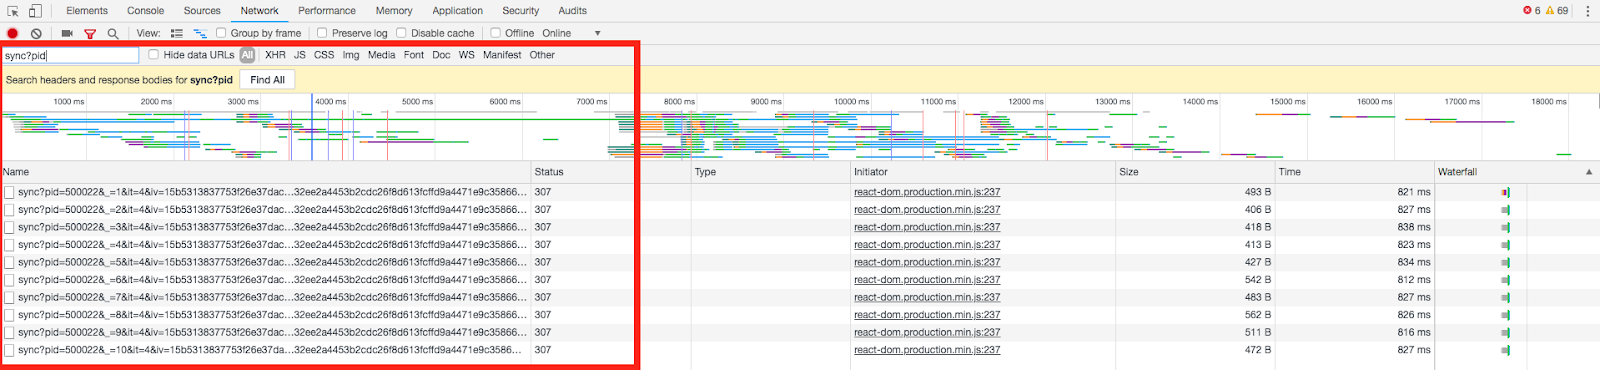
Task: Filter requests by JS
Action: (300, 55)
